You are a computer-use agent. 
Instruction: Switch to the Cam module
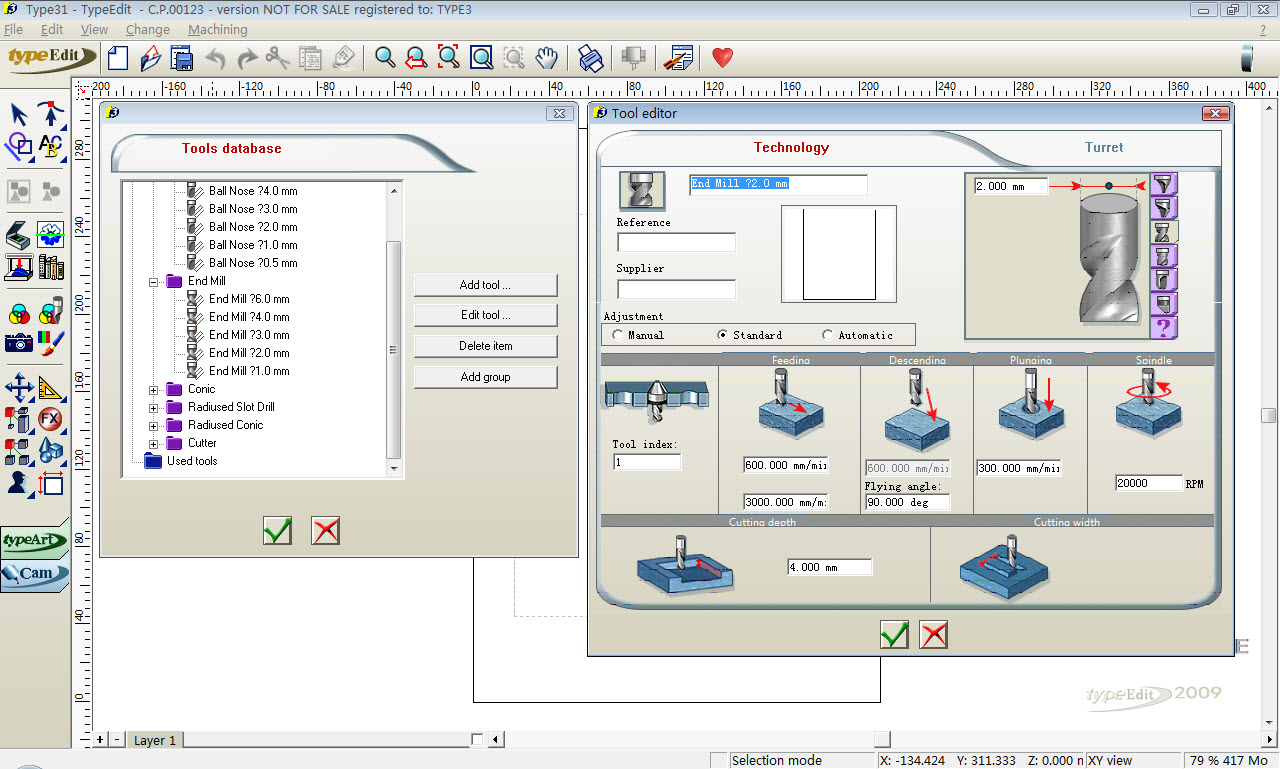[x=35, y=573]
